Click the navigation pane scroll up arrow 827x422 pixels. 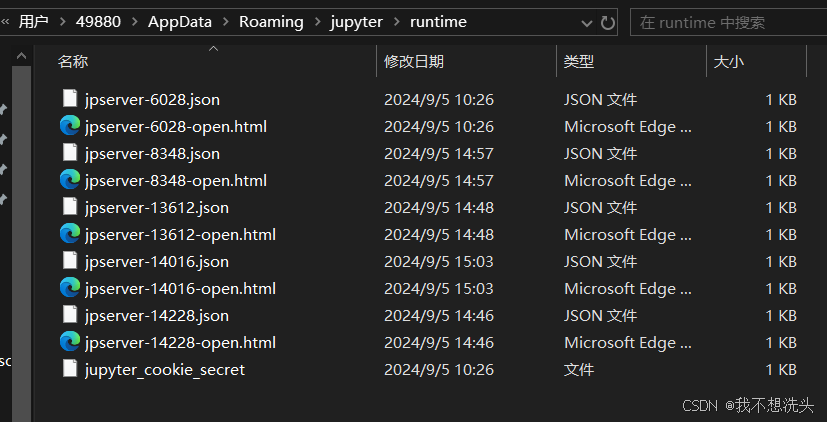point(21,56)
